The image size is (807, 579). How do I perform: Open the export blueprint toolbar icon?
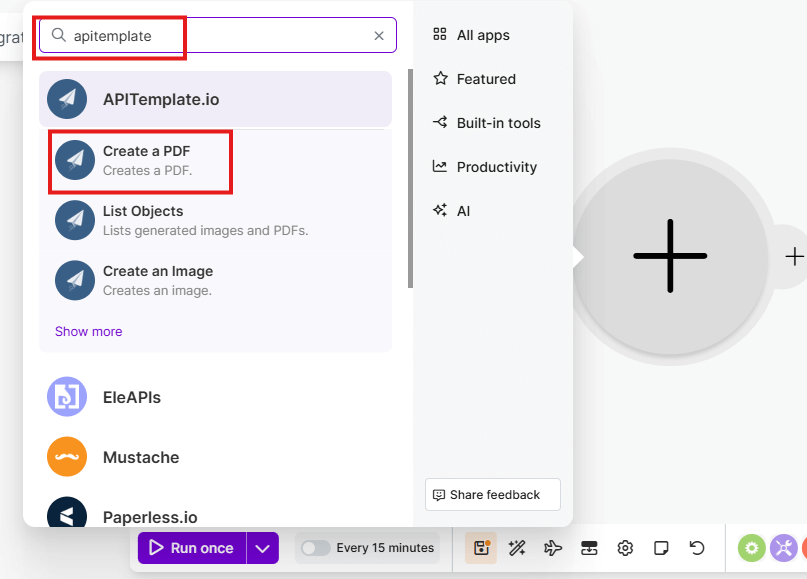click(x=589, y=548)
